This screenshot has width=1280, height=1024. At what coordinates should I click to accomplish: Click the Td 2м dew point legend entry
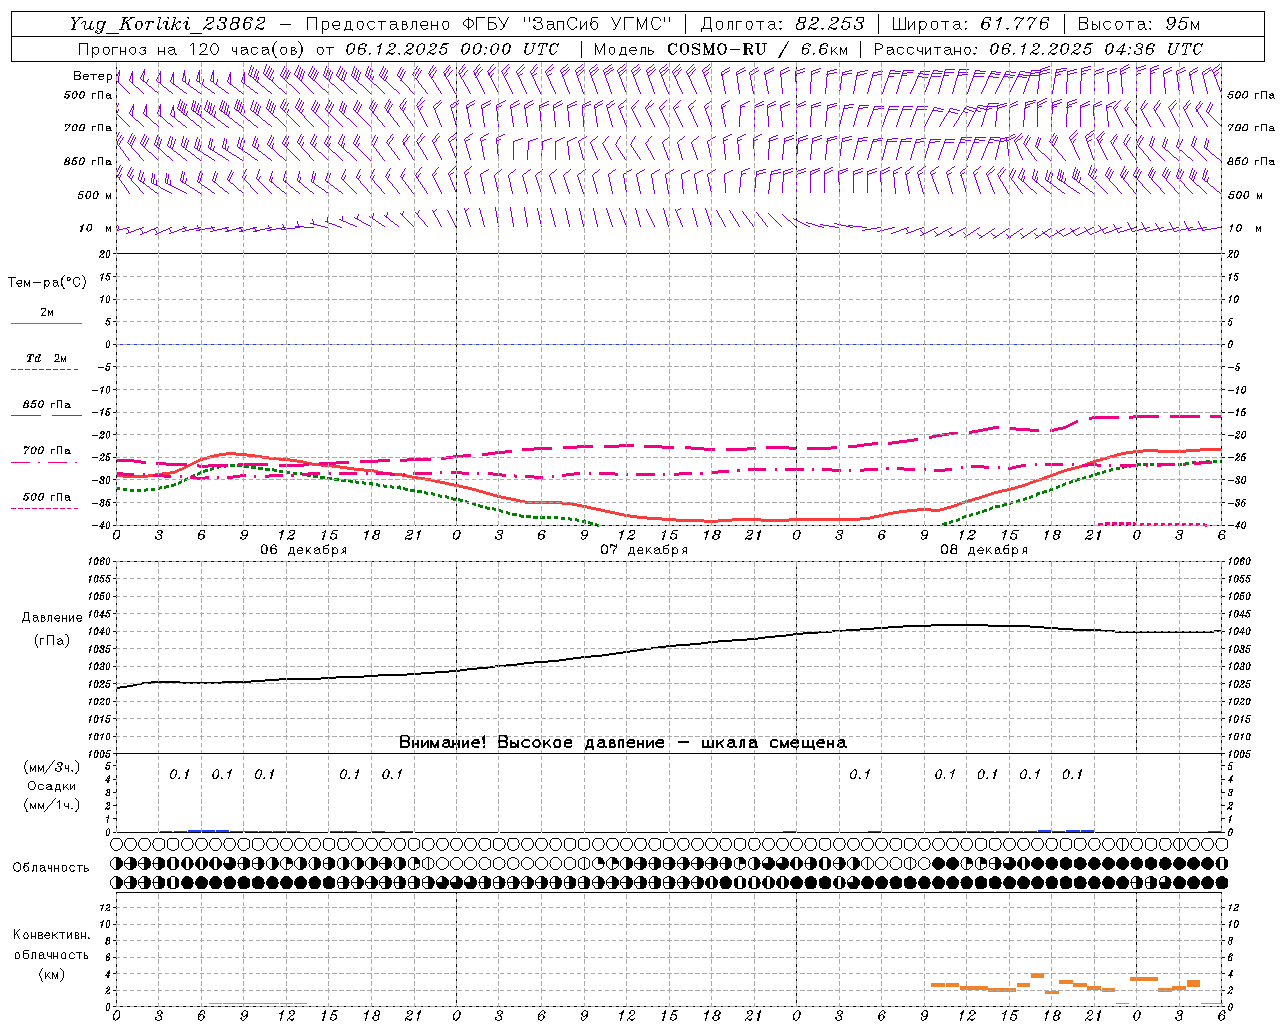click(47, 358)
